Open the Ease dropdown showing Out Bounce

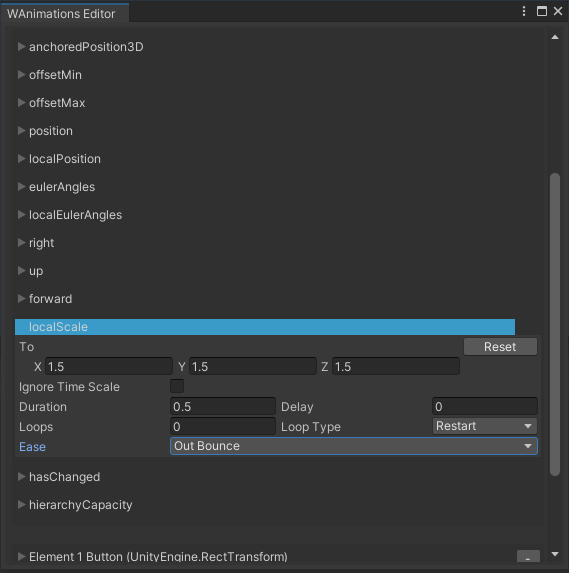[x=354, y=446]
